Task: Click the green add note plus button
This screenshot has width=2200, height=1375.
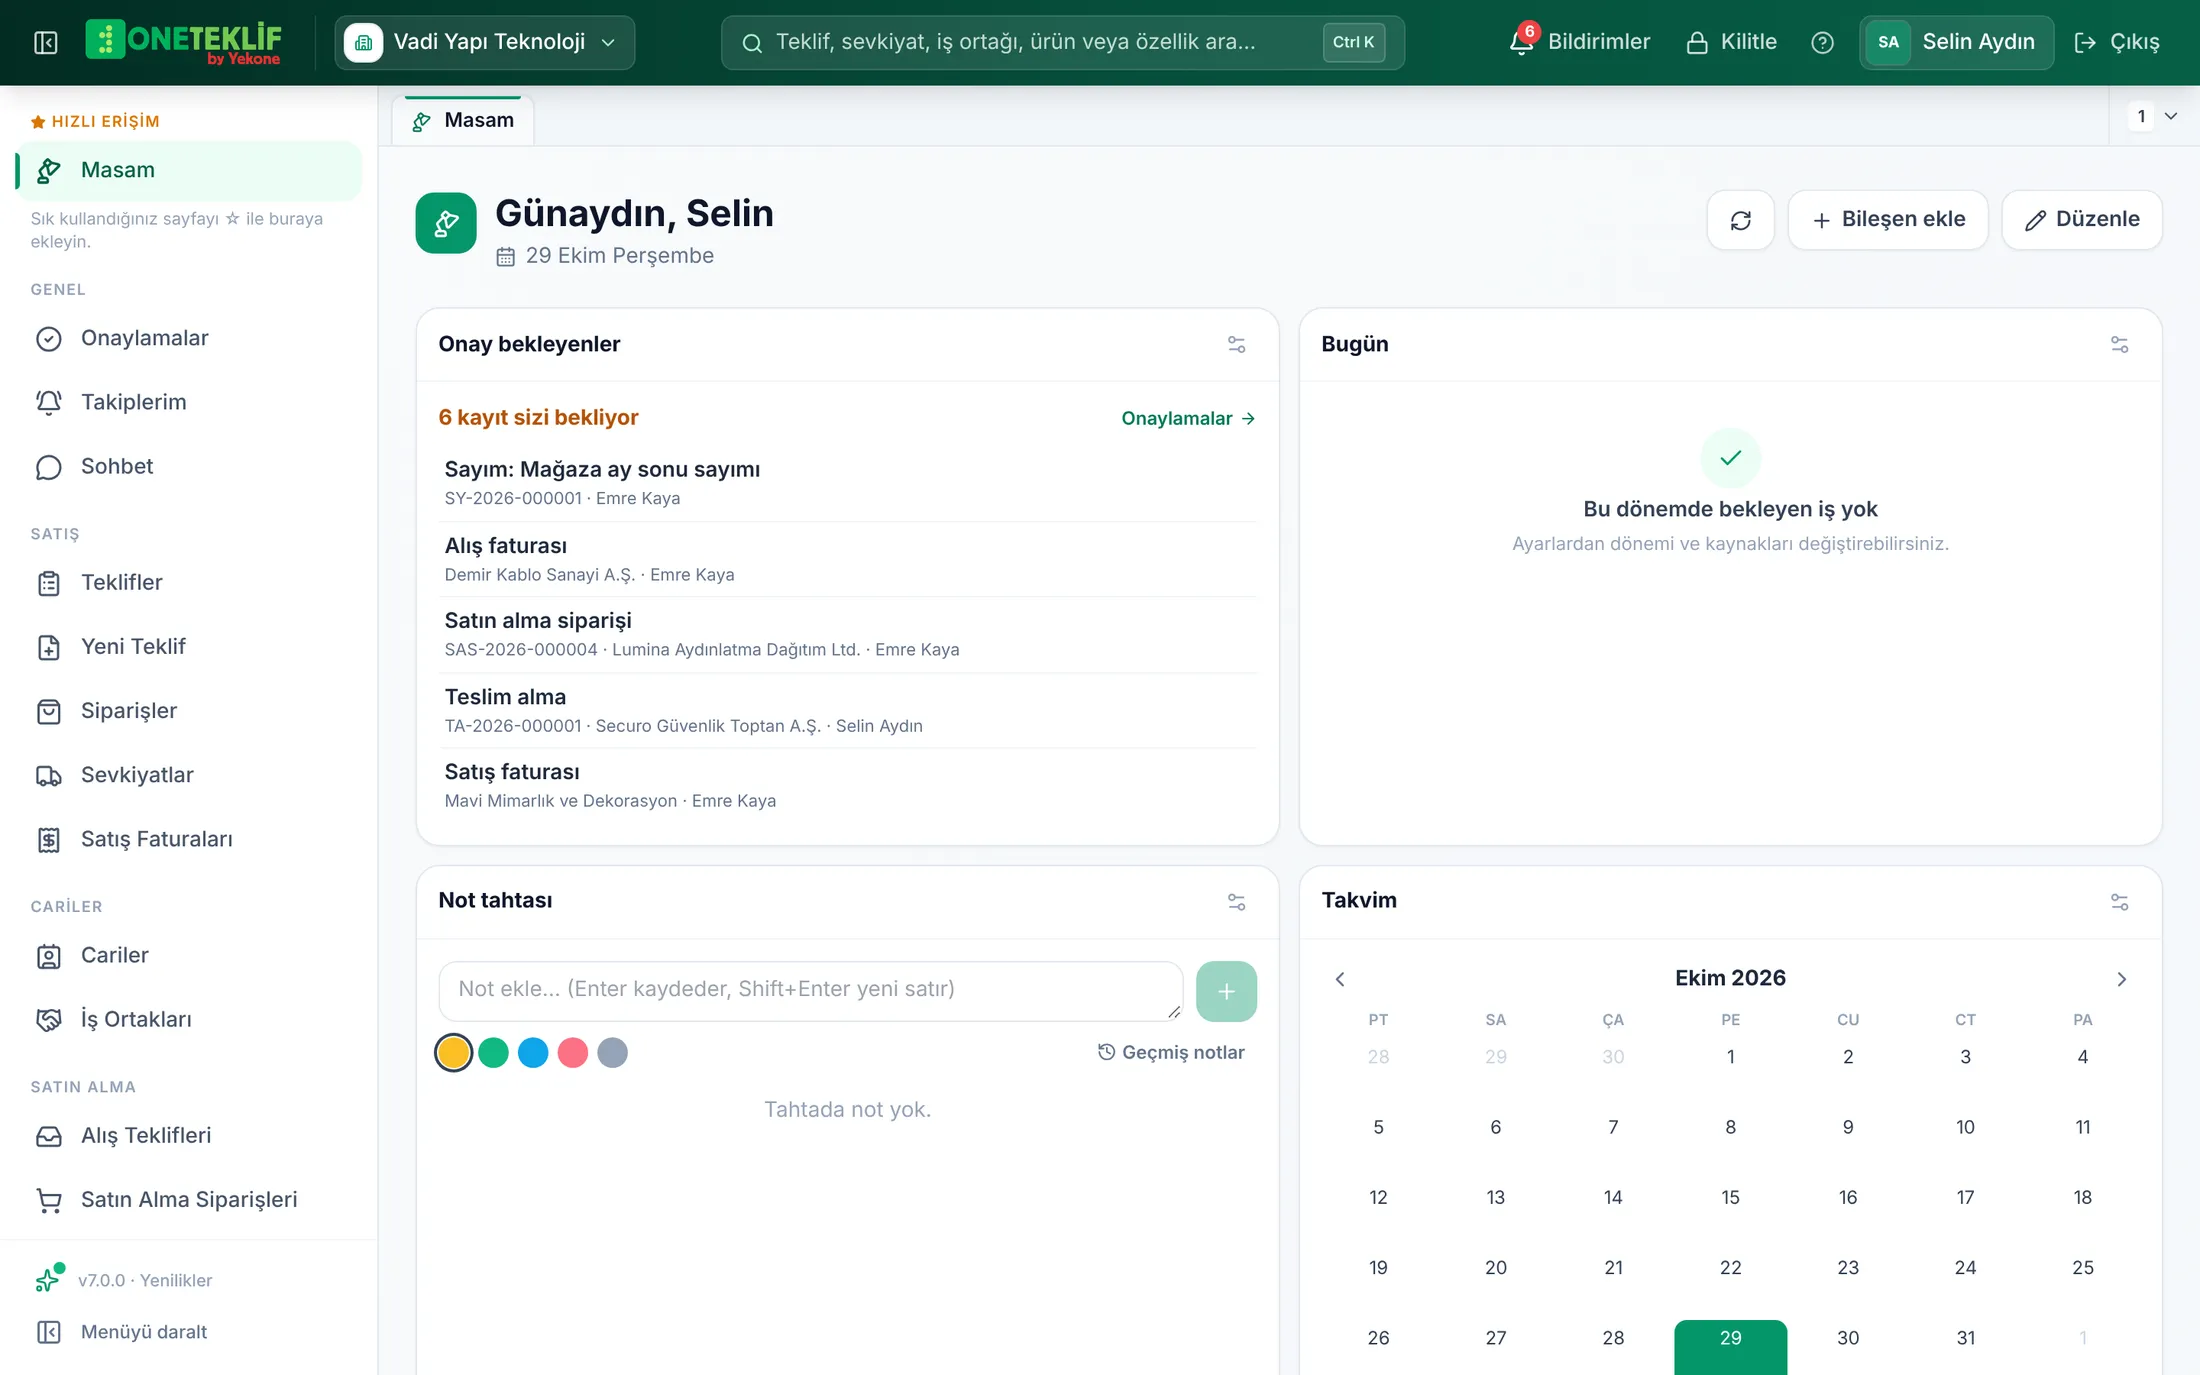Action: click(1226, 991)
